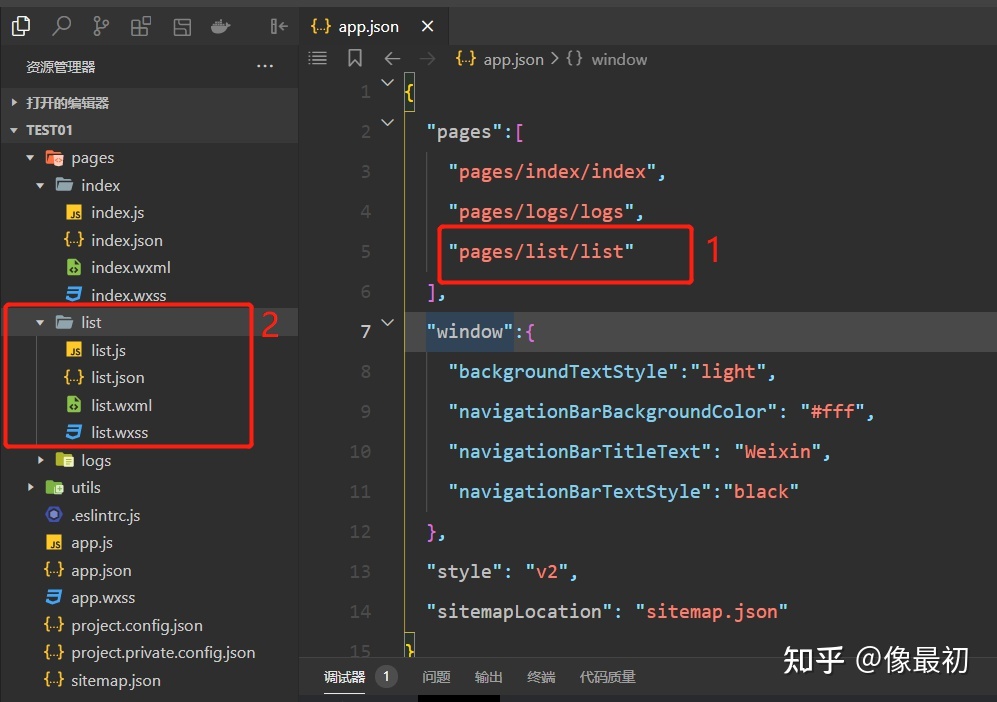Expand the utils folder

click(30, 488)
